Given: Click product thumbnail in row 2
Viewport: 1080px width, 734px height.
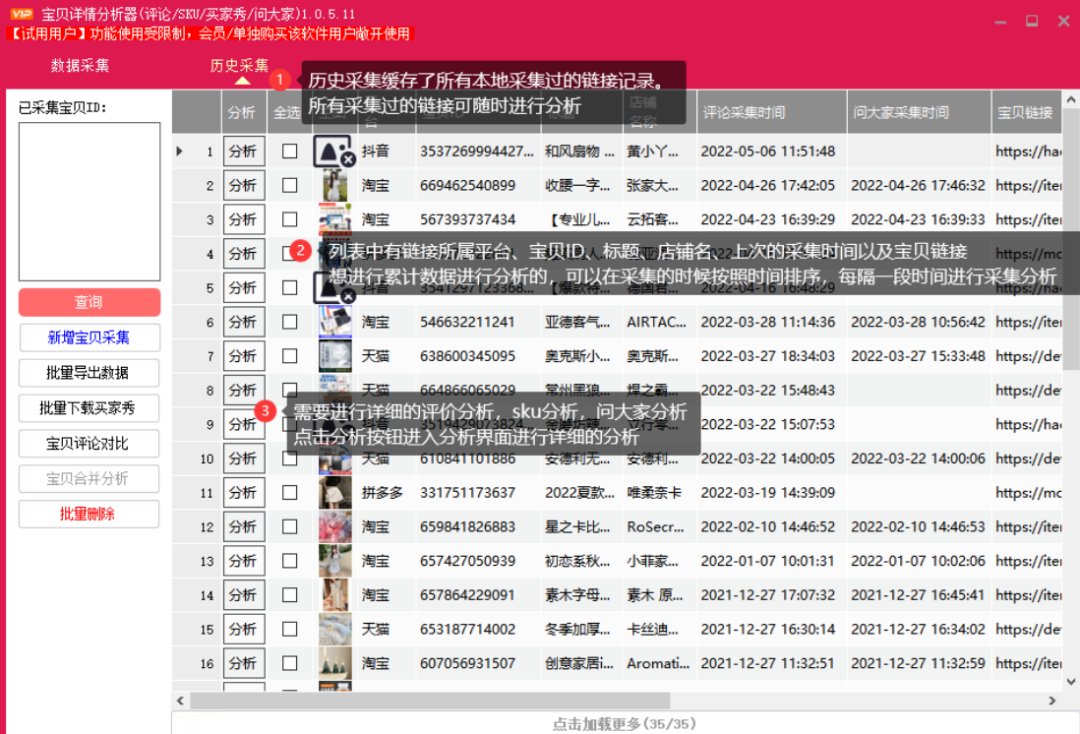Looking at the screenshot, I should coord(334,186).
